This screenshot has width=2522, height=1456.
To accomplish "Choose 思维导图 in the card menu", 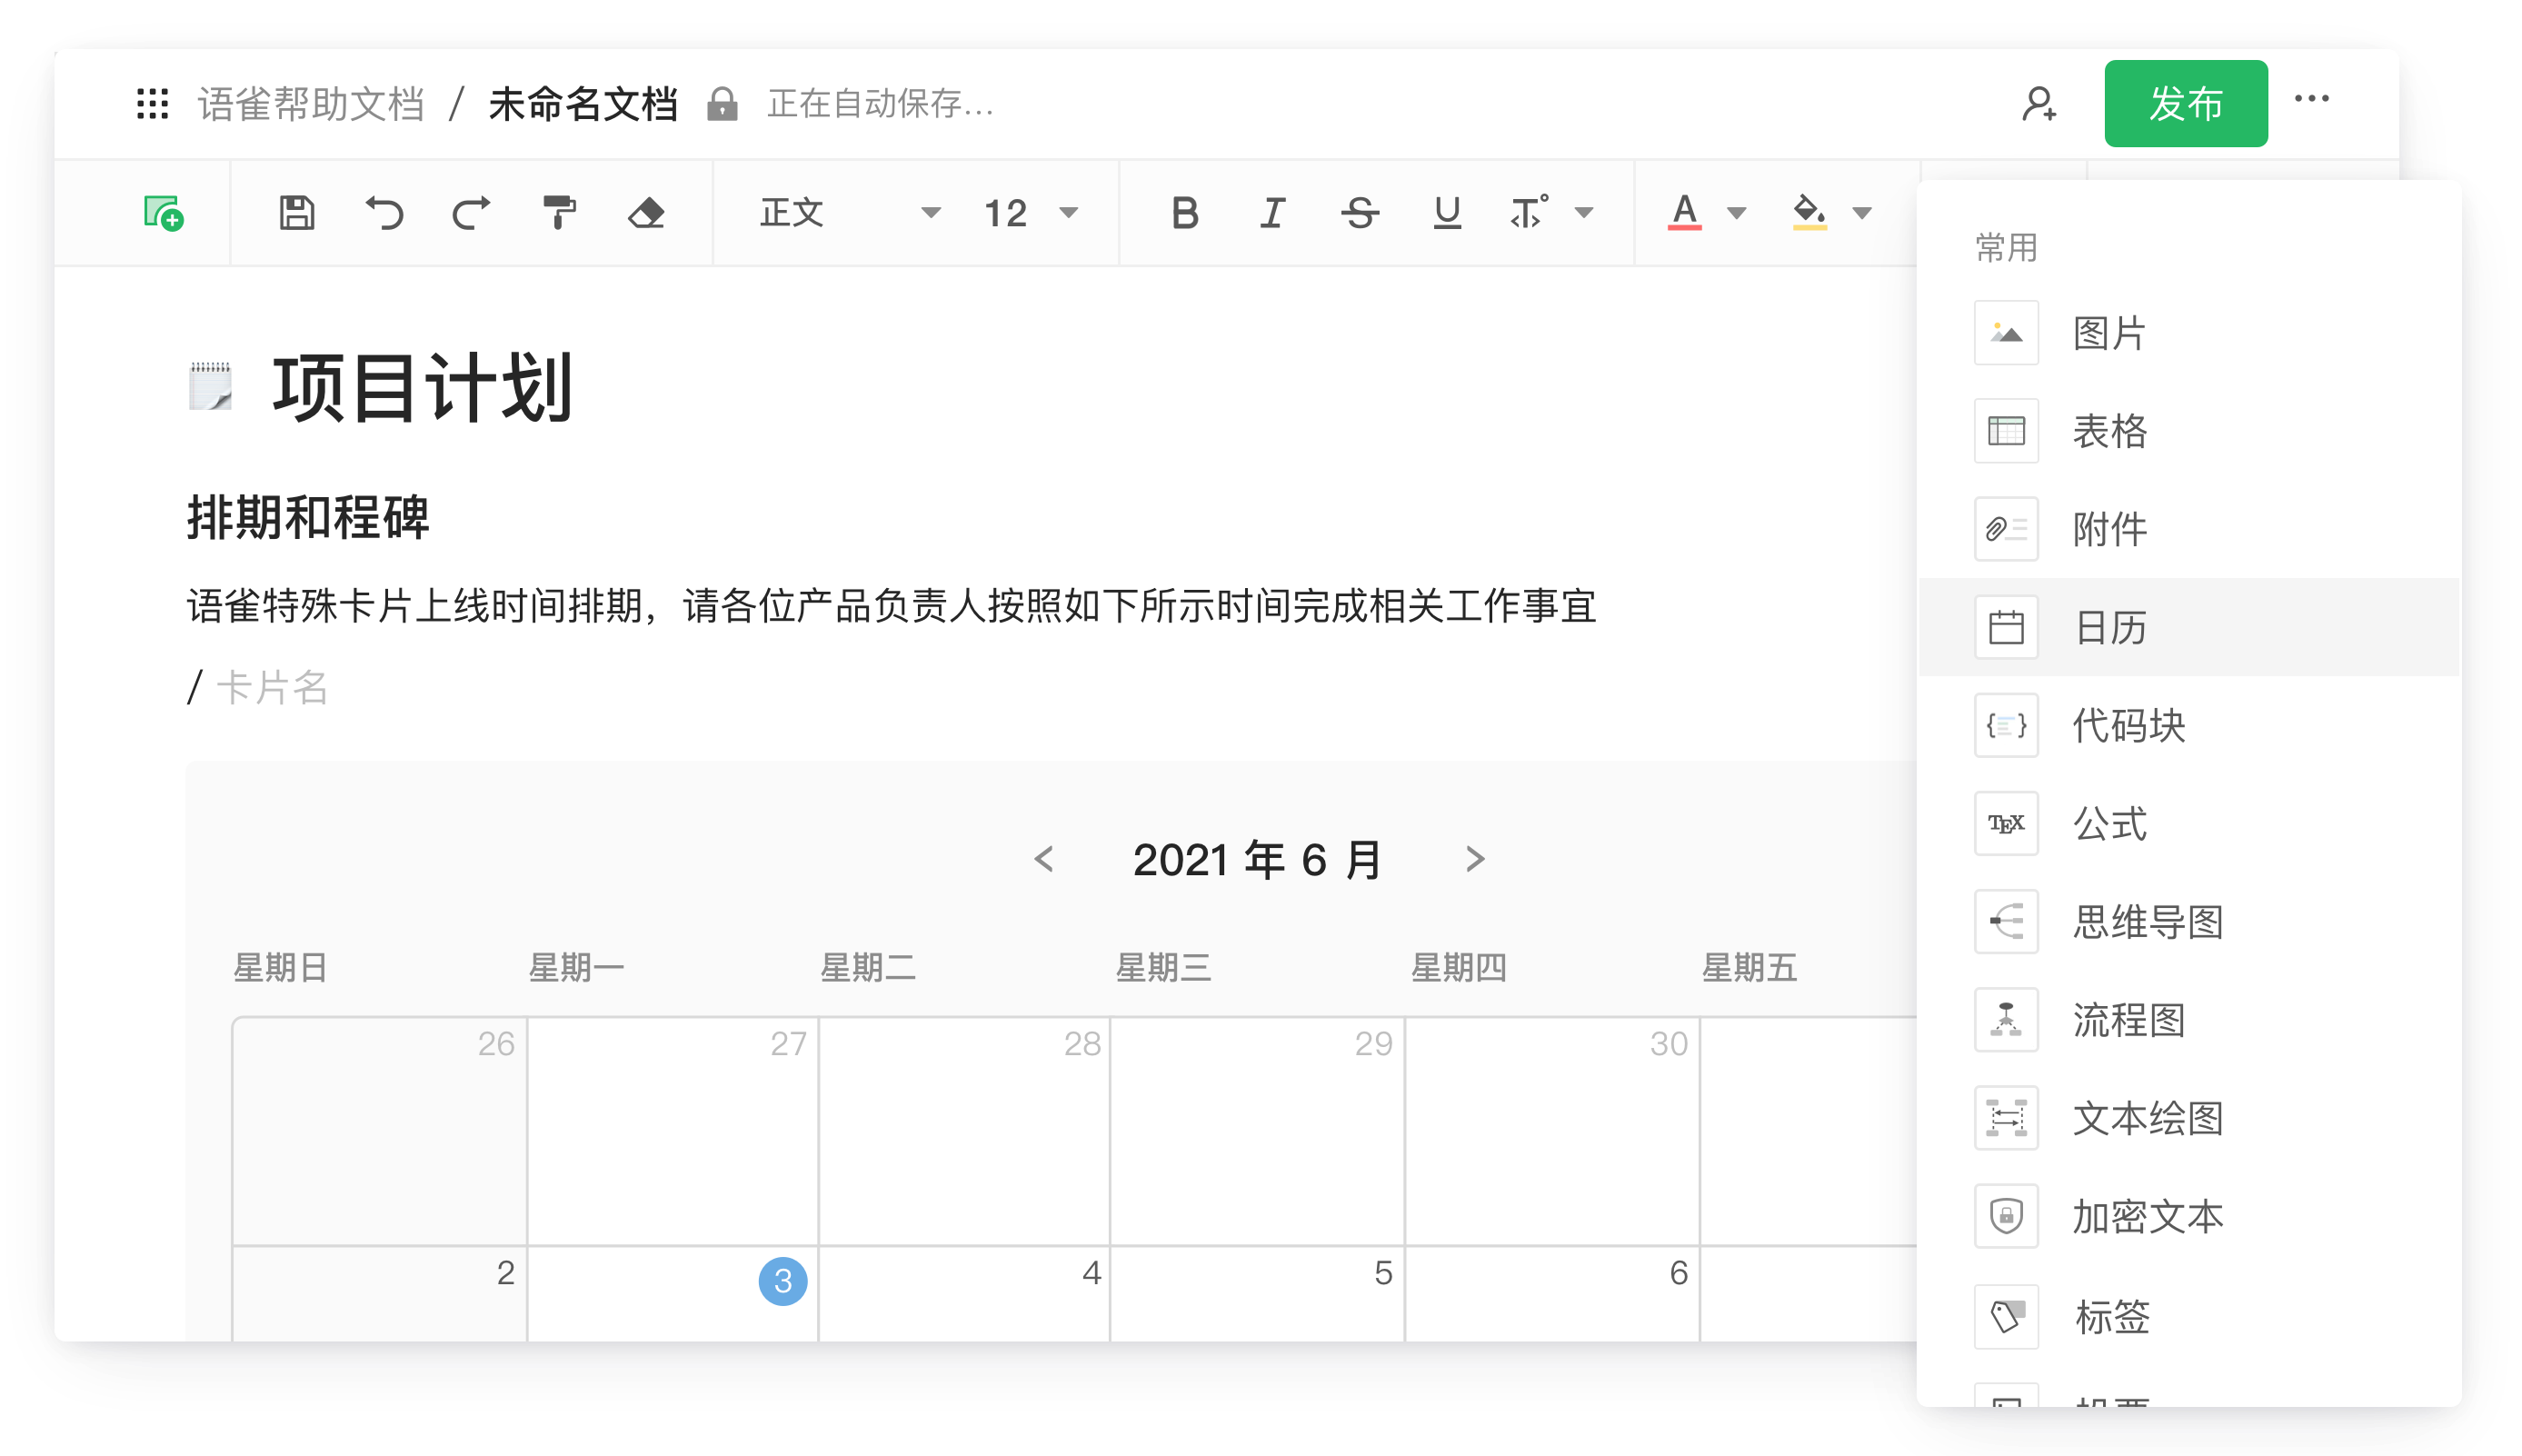I will pos(2147,921).
